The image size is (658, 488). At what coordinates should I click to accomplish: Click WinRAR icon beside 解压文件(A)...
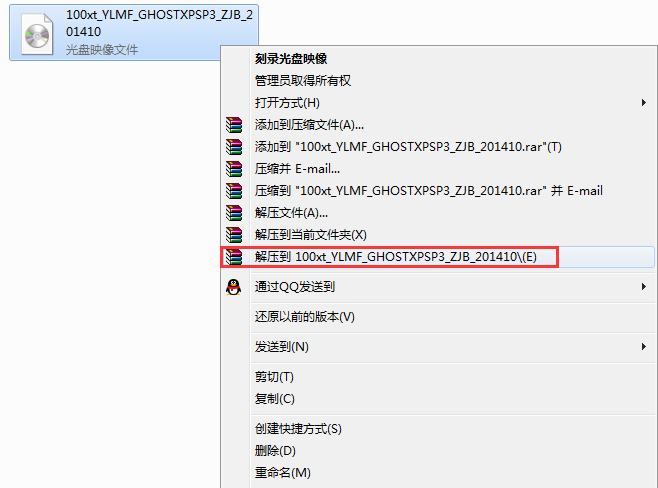[234, 213]
